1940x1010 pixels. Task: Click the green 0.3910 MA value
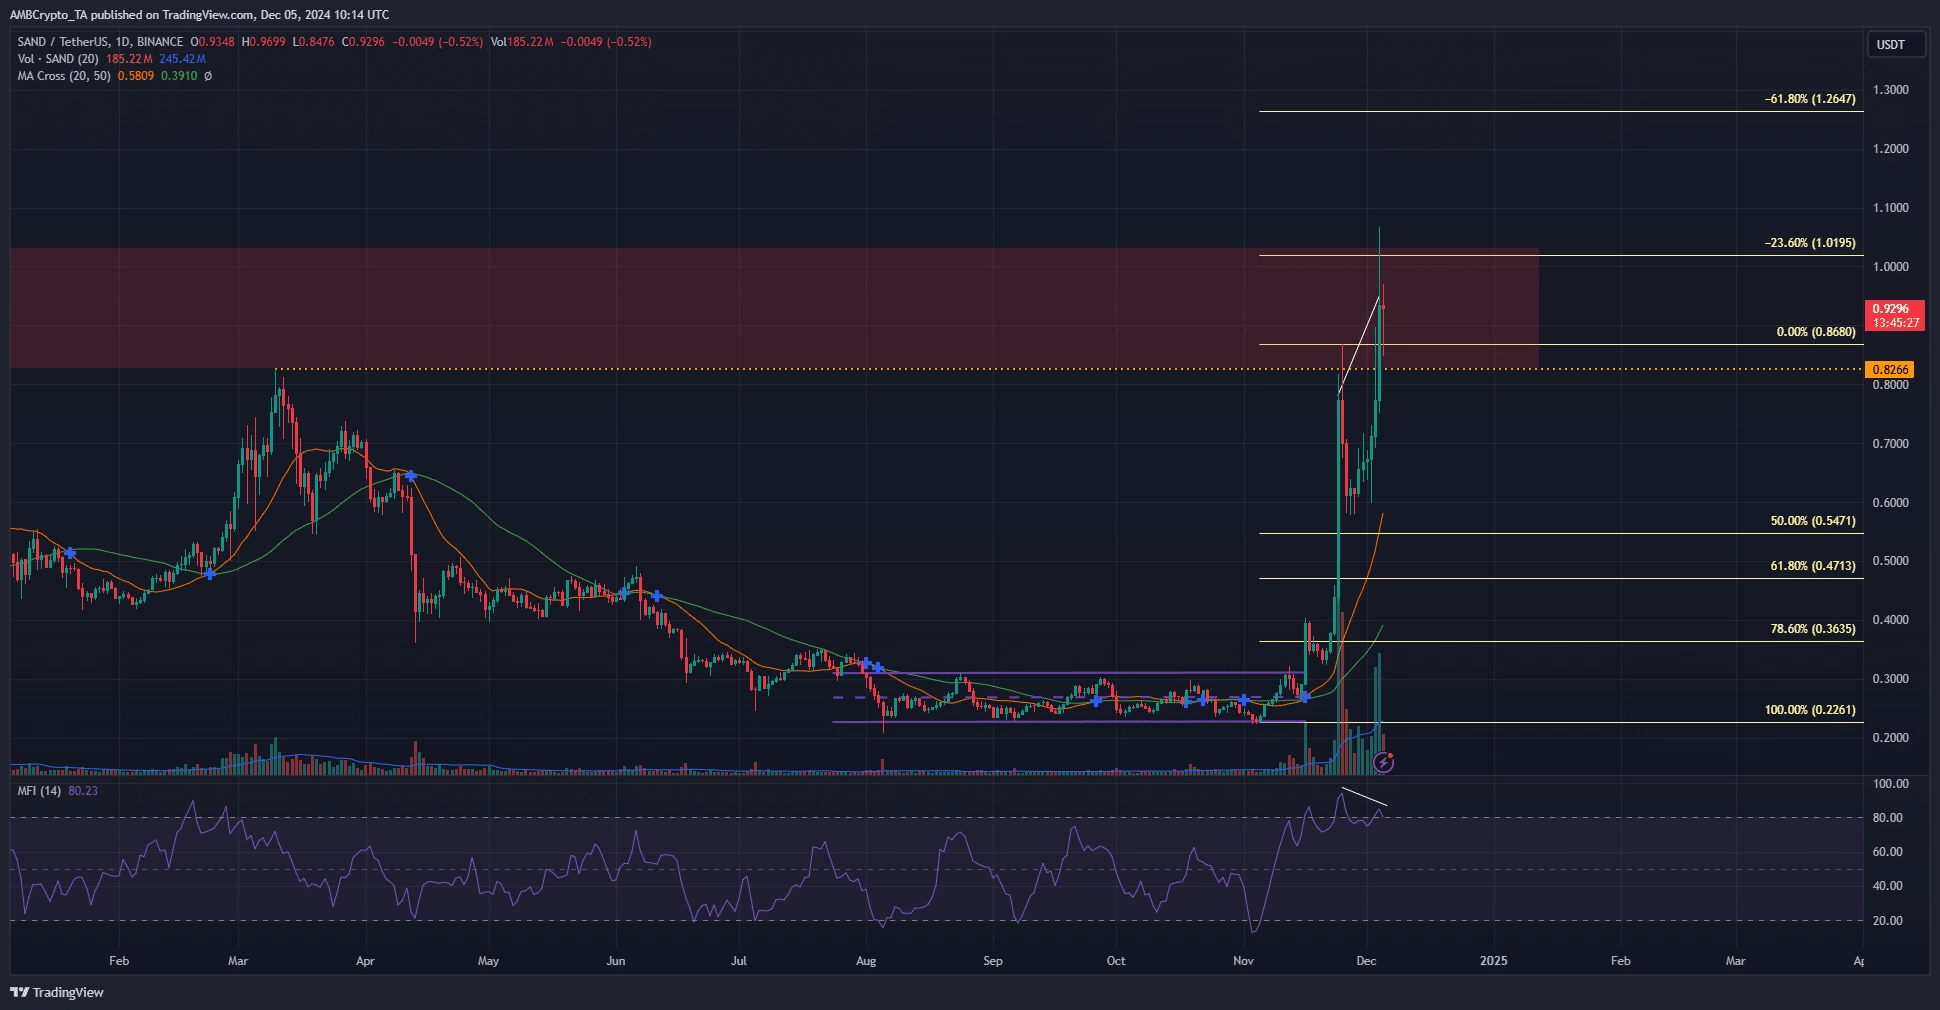[x=179, y=76]
